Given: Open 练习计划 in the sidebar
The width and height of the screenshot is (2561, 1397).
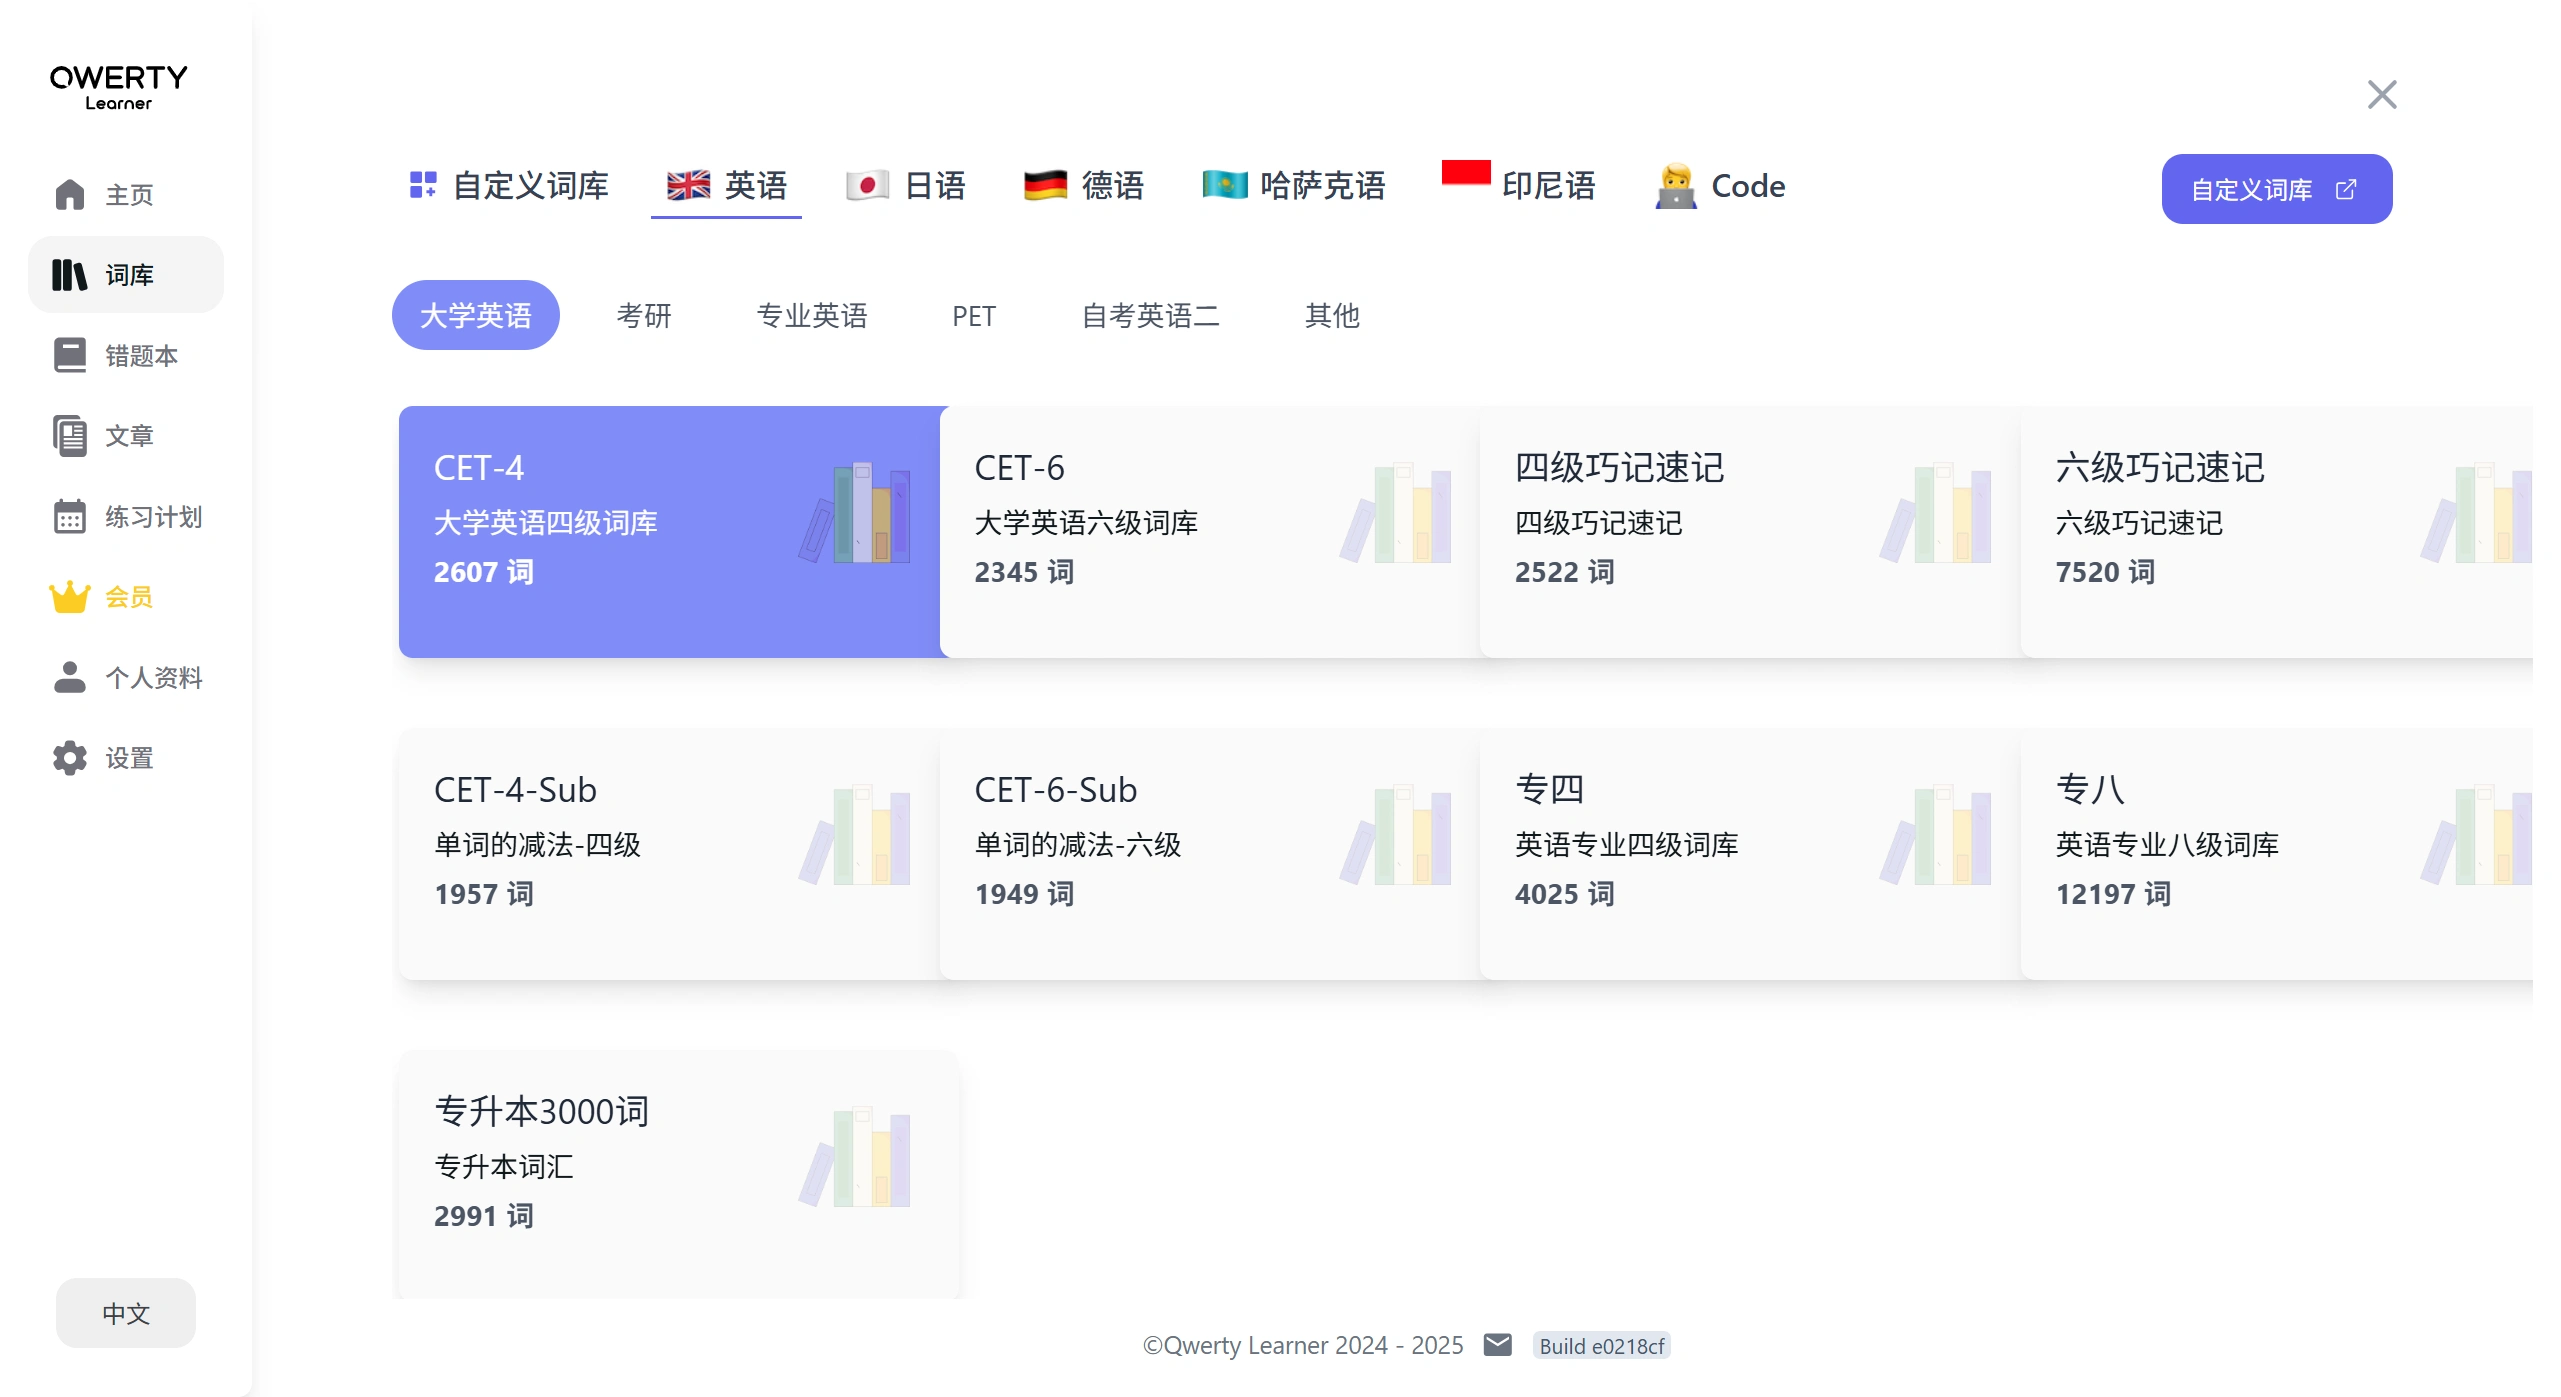Looking at the screenshot, I should click(126, 517).
